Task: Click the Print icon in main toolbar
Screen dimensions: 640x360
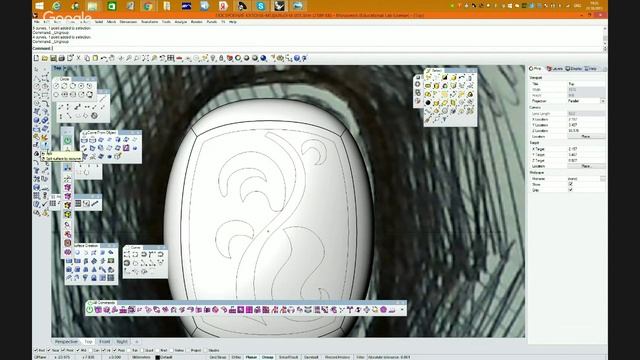Action: 62,58
